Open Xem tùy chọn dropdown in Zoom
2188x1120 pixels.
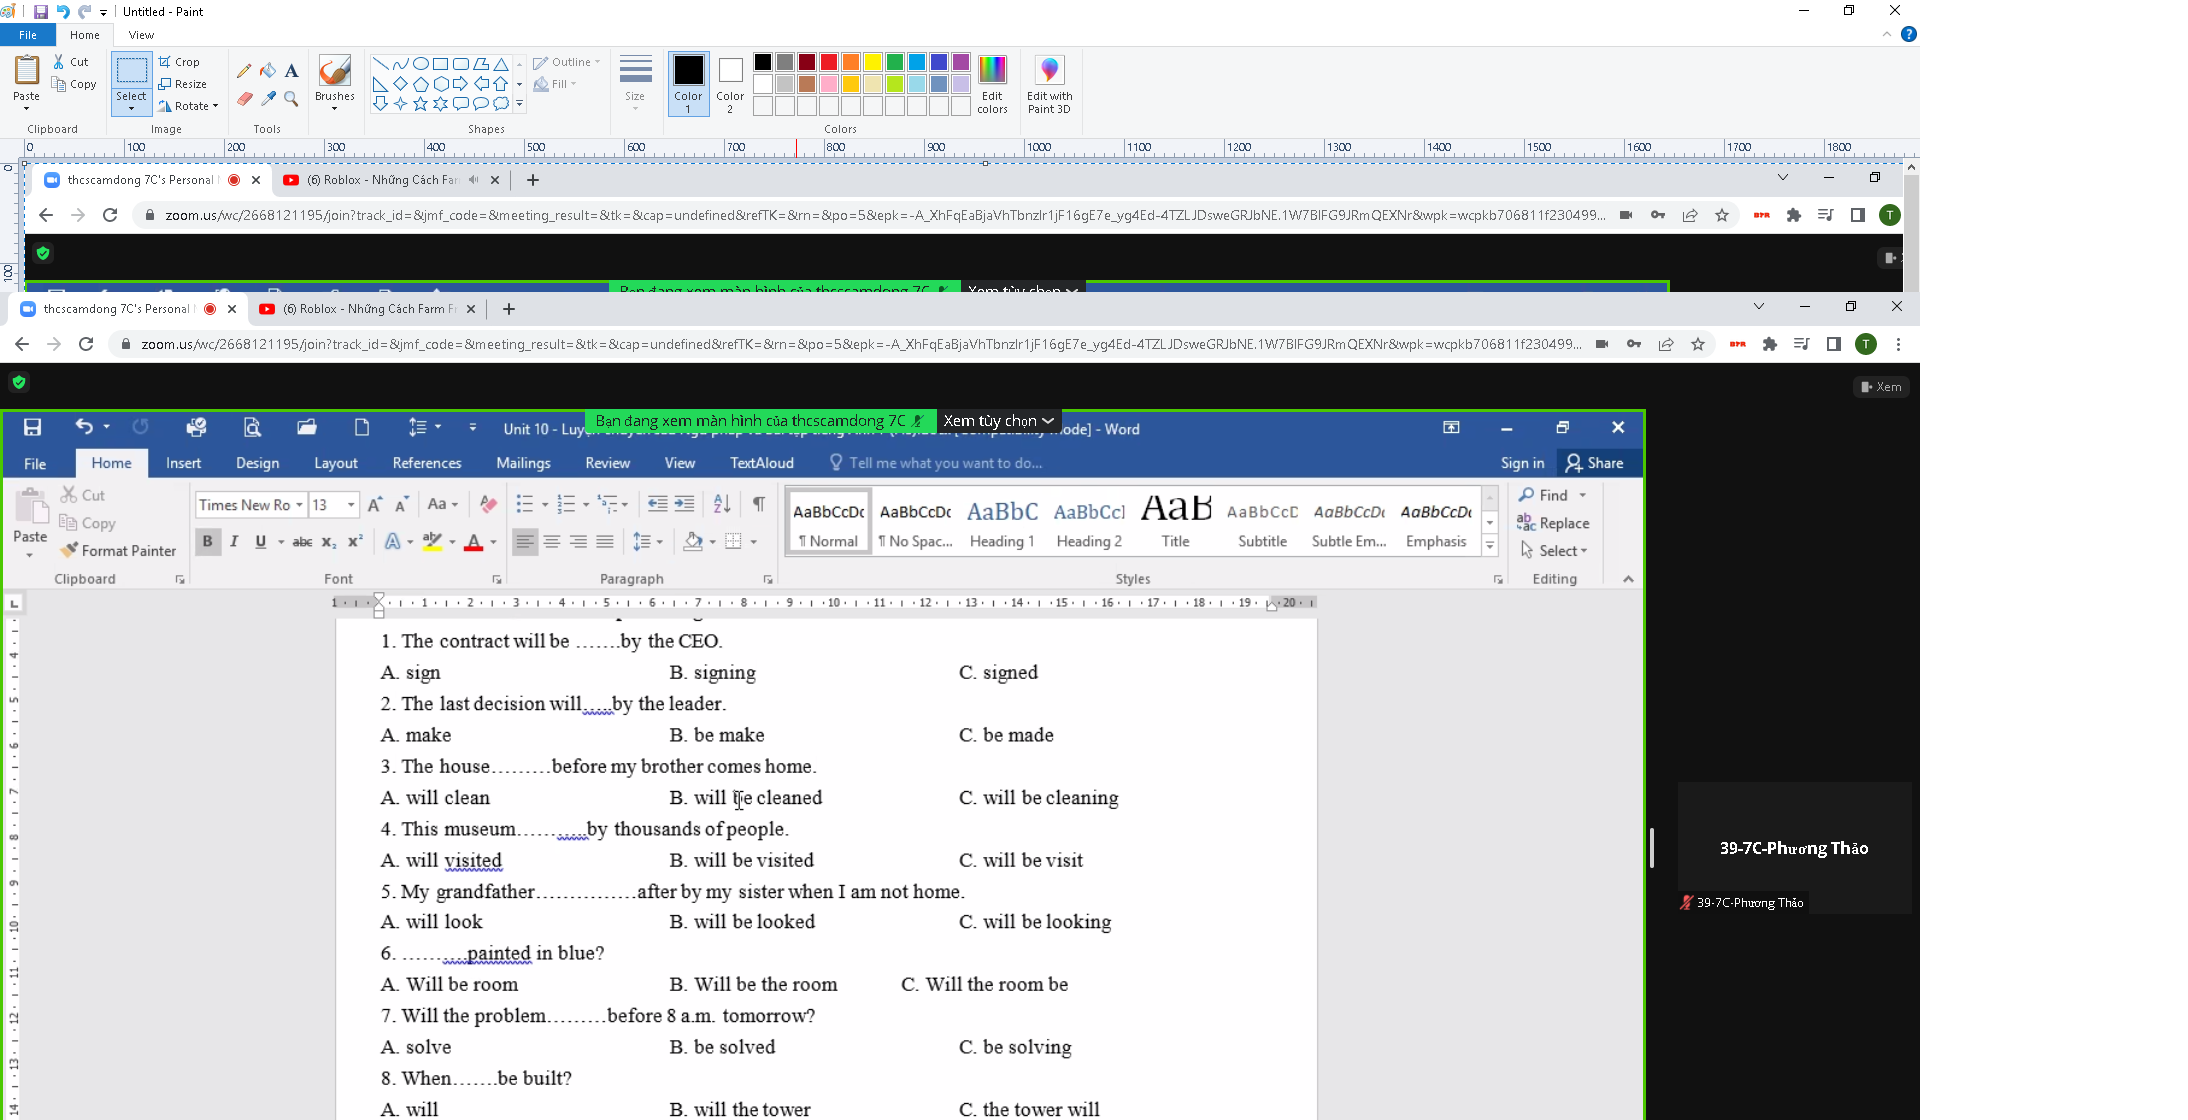[999, 421]
